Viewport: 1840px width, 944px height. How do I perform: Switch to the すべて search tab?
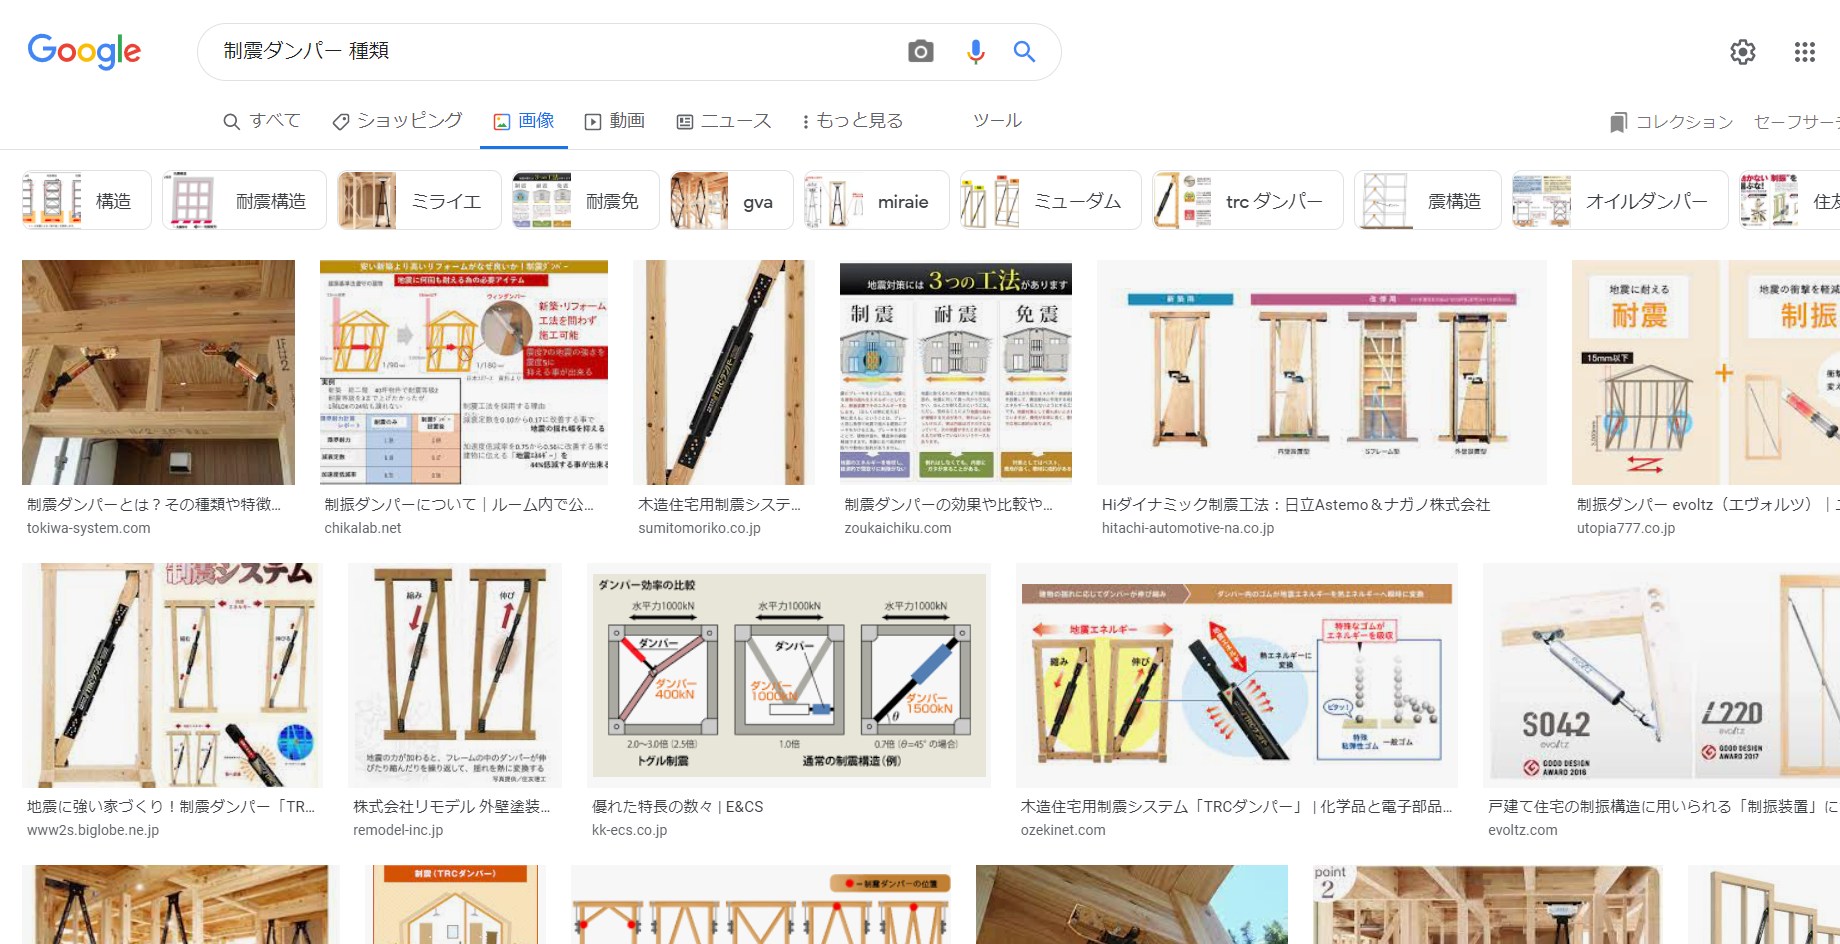tap(261, 121)
